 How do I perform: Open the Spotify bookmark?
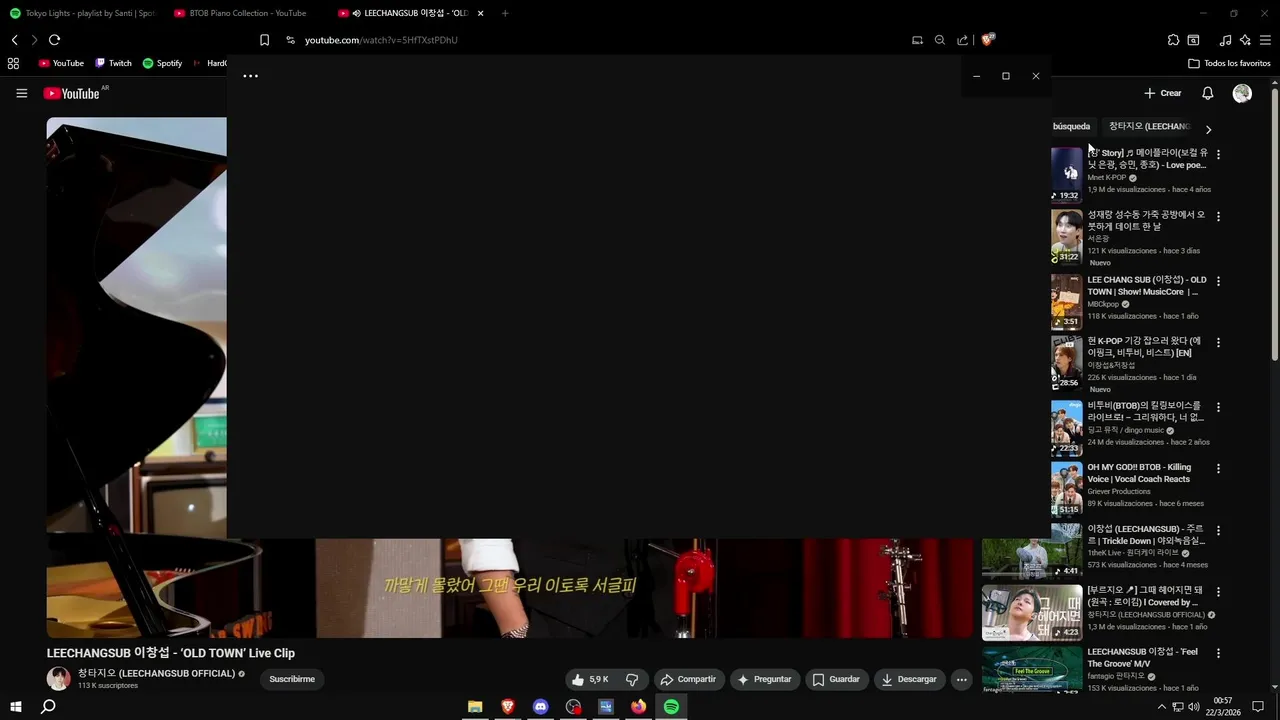[x=162, y=63]
